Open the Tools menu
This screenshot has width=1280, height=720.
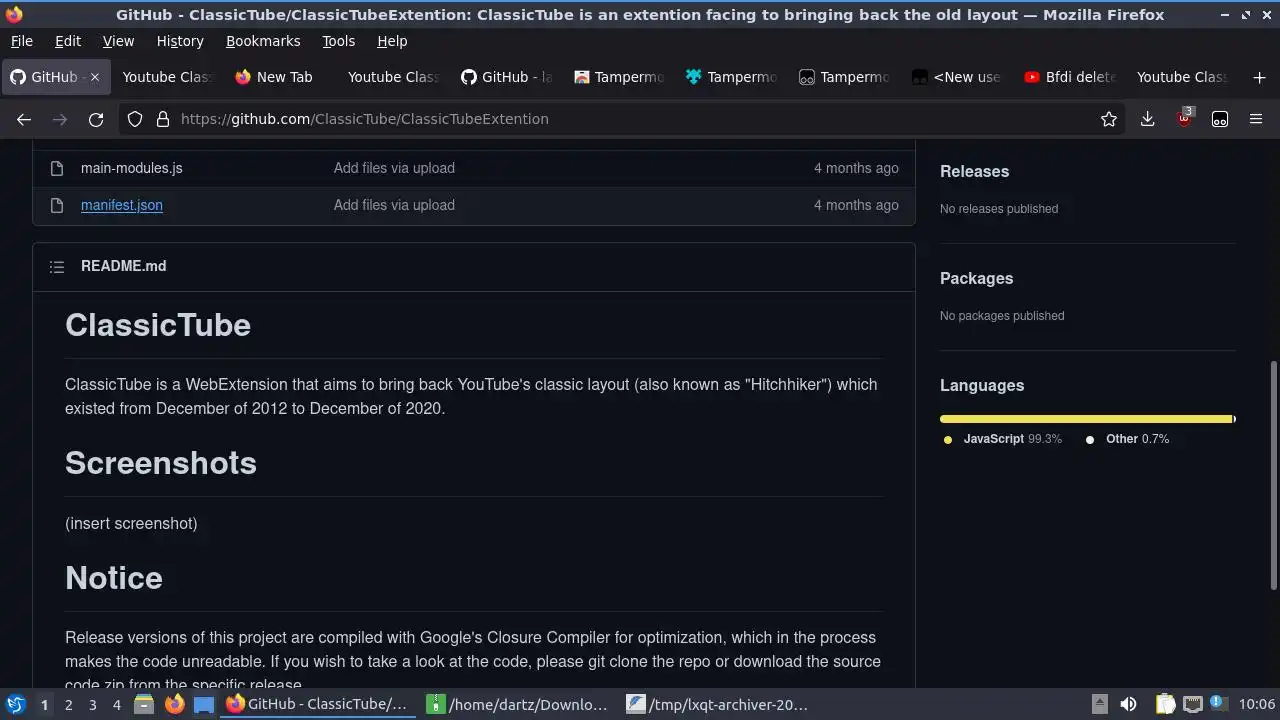[339, 41]
